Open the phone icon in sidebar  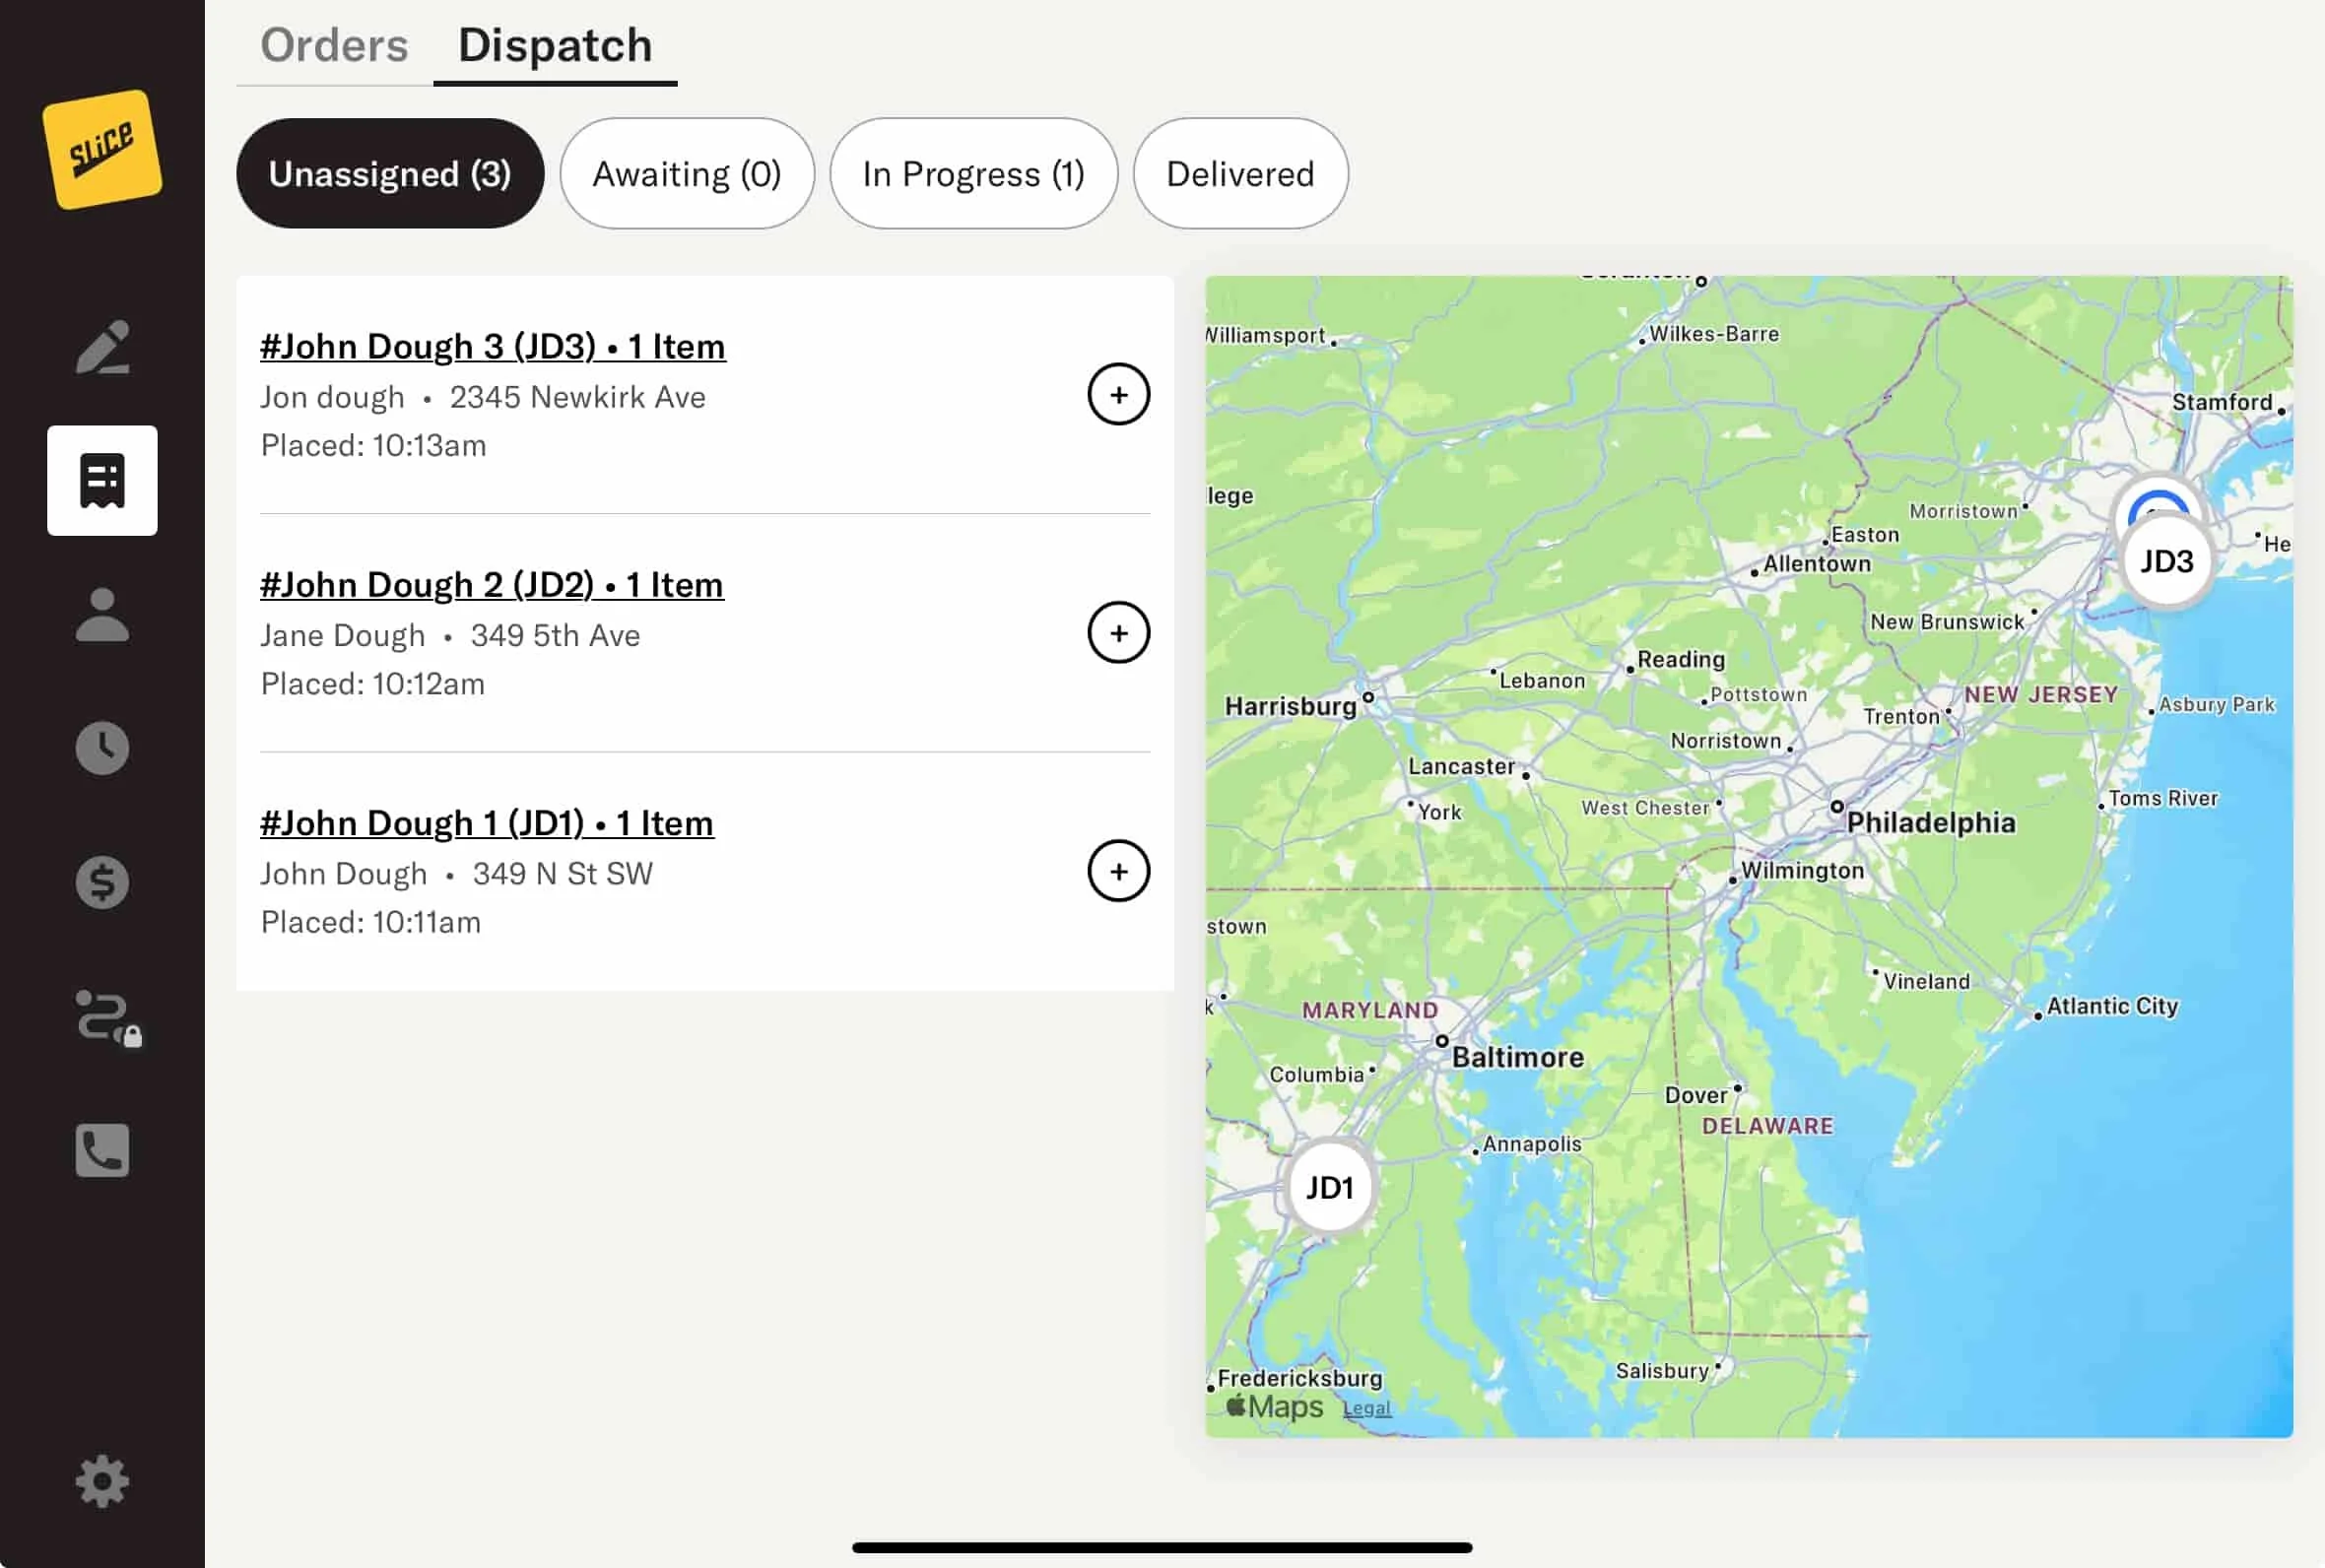pos(102,1150)
